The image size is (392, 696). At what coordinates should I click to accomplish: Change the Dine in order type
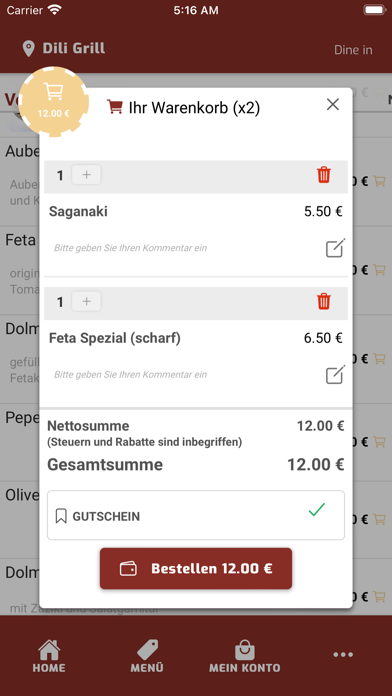pos(353,50)
